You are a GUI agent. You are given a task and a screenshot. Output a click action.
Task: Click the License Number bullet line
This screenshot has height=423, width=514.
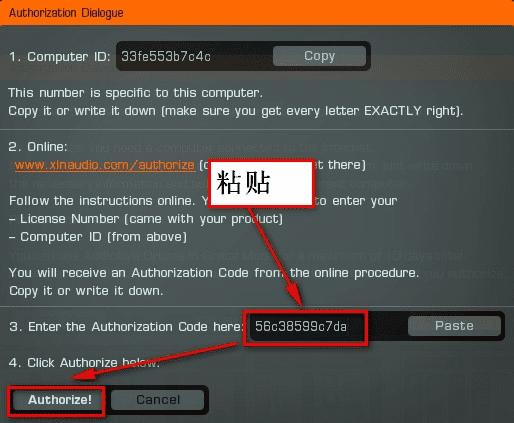[146, 219]
